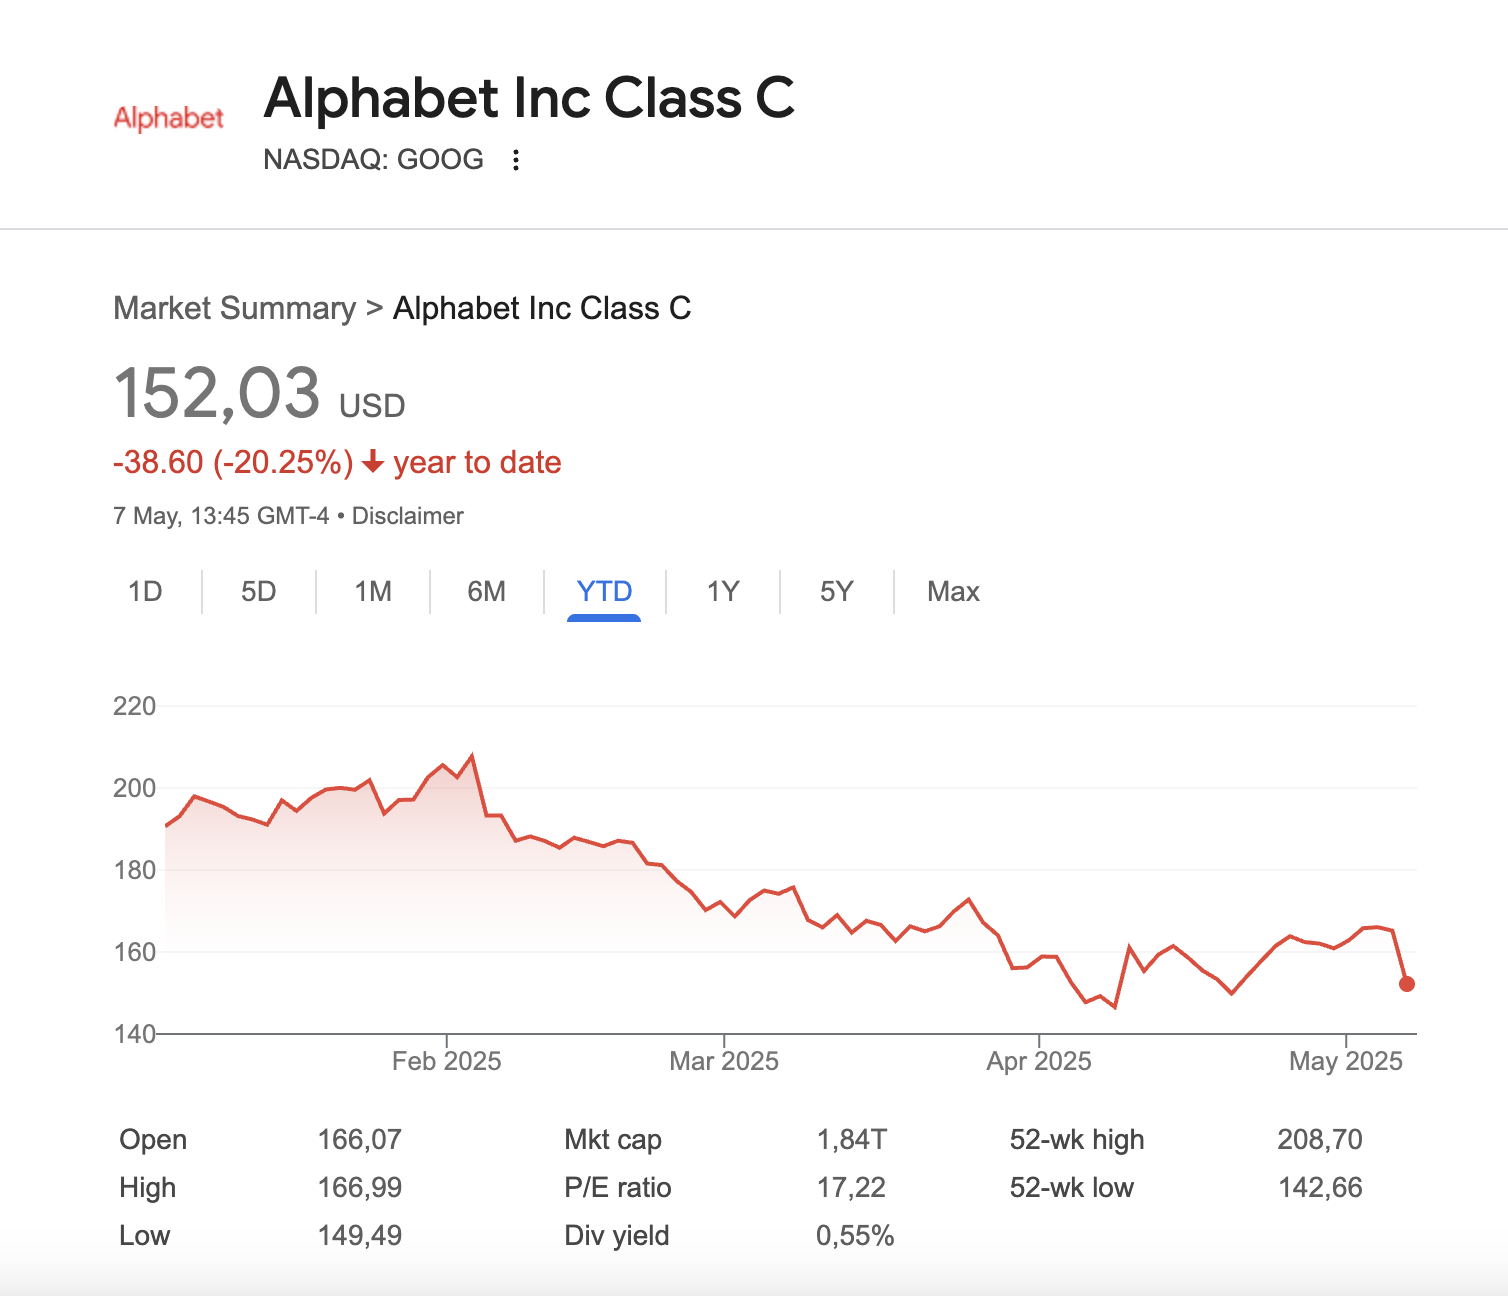
Task: Show the Max time range chart
Action: click(953, 592)
